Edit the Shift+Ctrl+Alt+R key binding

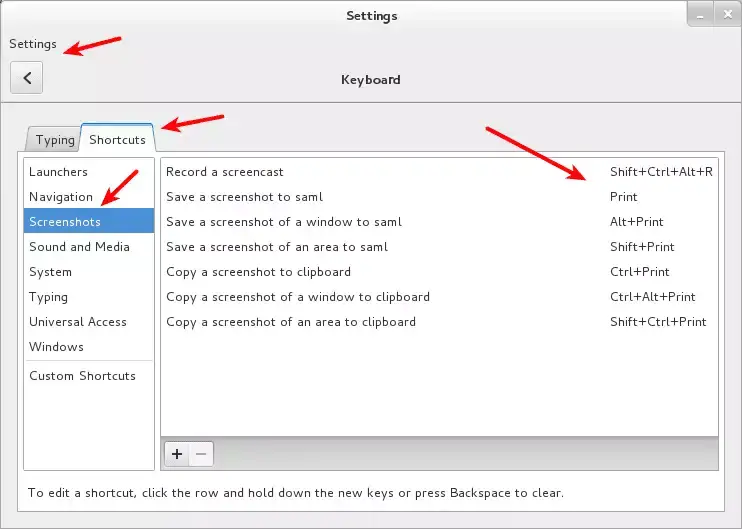pos(661,172)
